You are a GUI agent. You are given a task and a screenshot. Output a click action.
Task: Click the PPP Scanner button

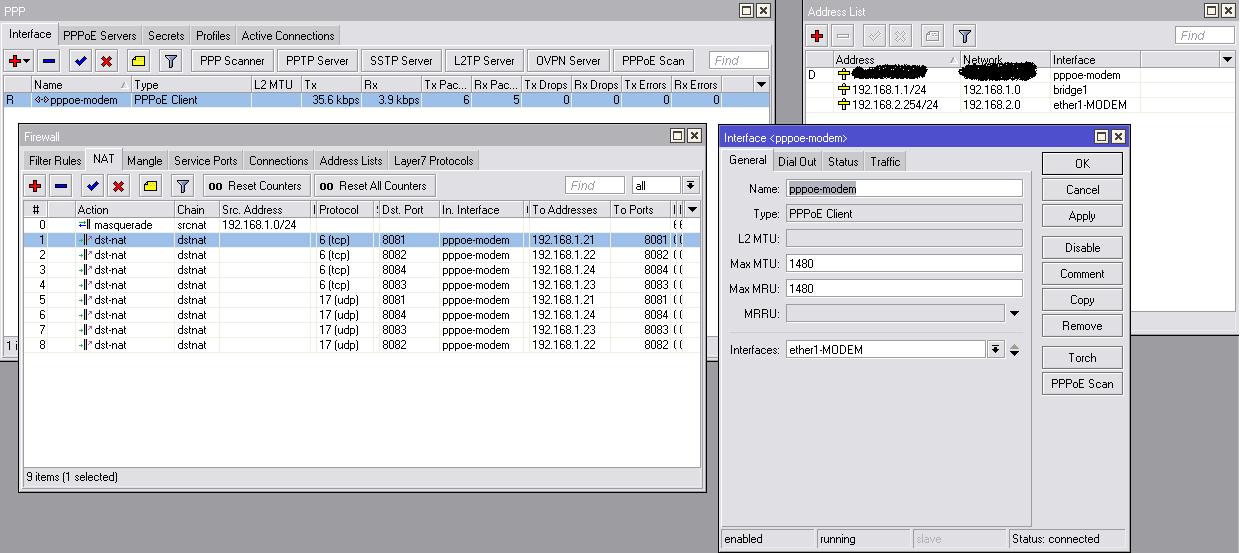(232, 61)
